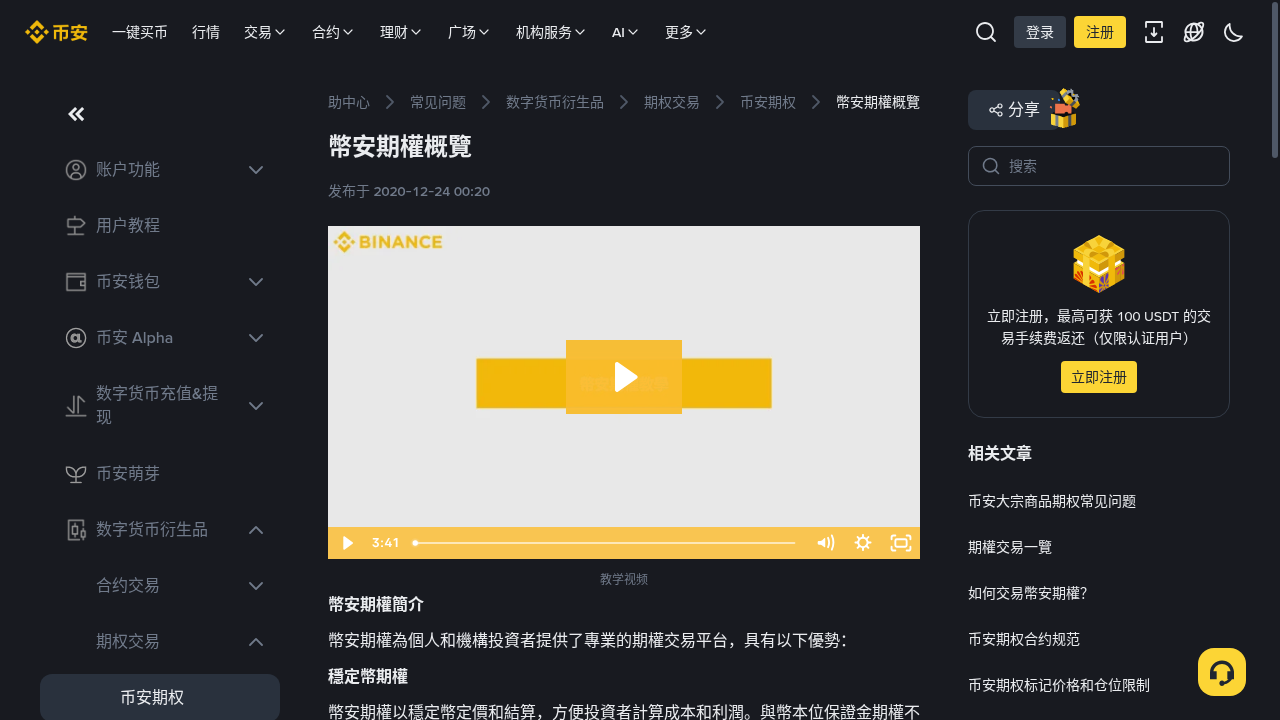Expand 数字货币充值&提现 section chevron
Screen dimensions: 1280x720
(x=256, y=406)
